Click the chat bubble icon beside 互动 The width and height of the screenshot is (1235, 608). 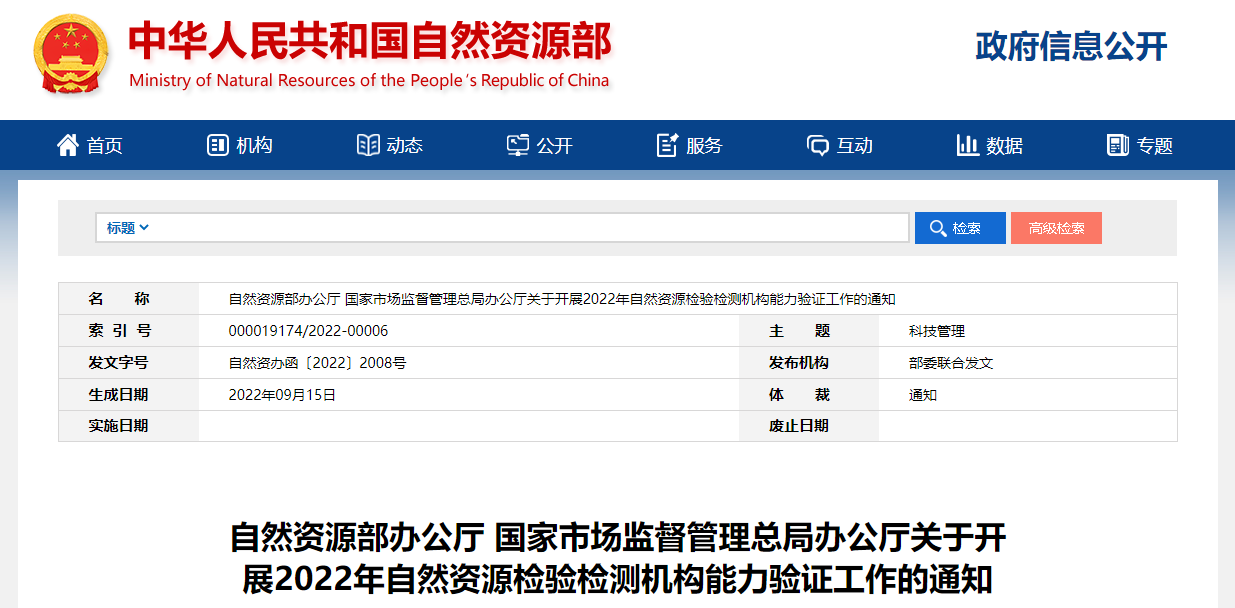coord(818,146)
